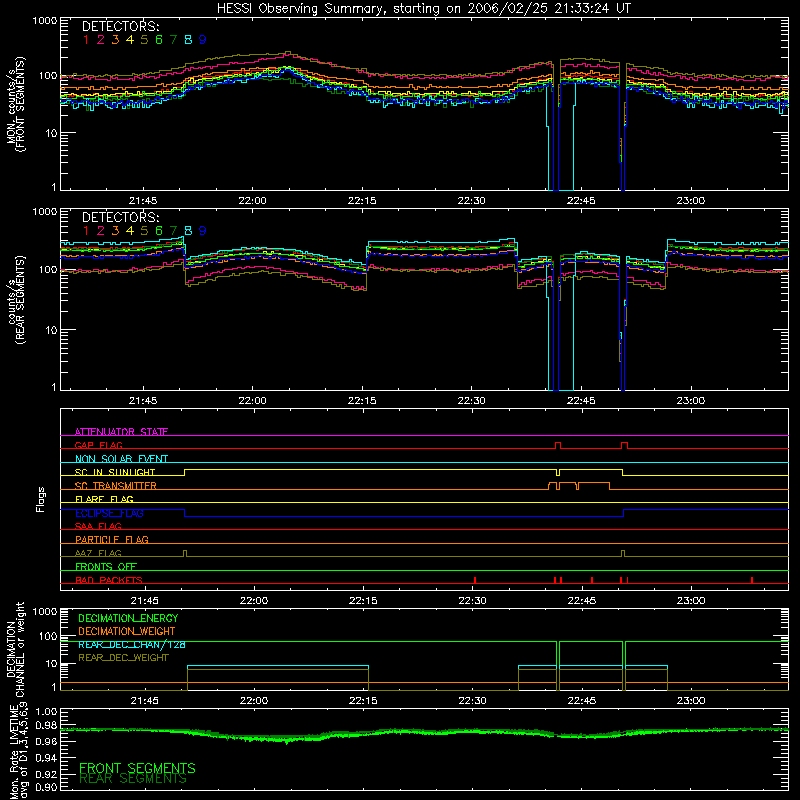Click the (REAR SEGMENTS) y-axis label

click(21, 300)
